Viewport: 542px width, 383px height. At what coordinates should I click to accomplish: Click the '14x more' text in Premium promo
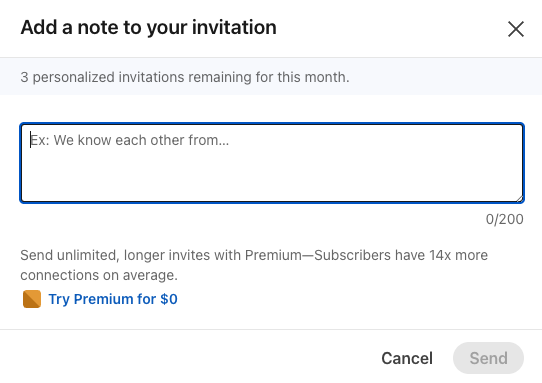(459, 255)
